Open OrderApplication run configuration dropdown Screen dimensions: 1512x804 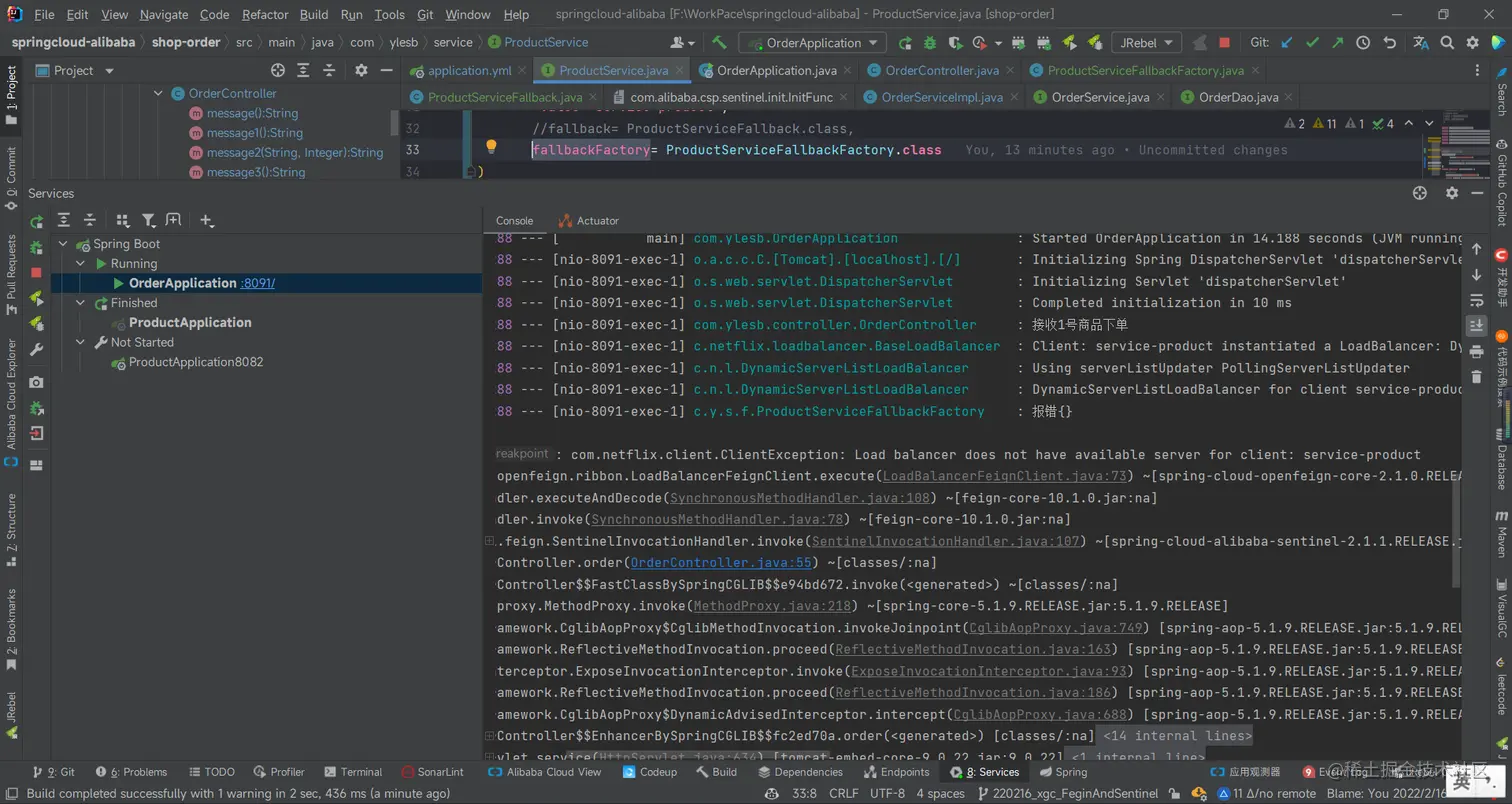coord(813,43)
